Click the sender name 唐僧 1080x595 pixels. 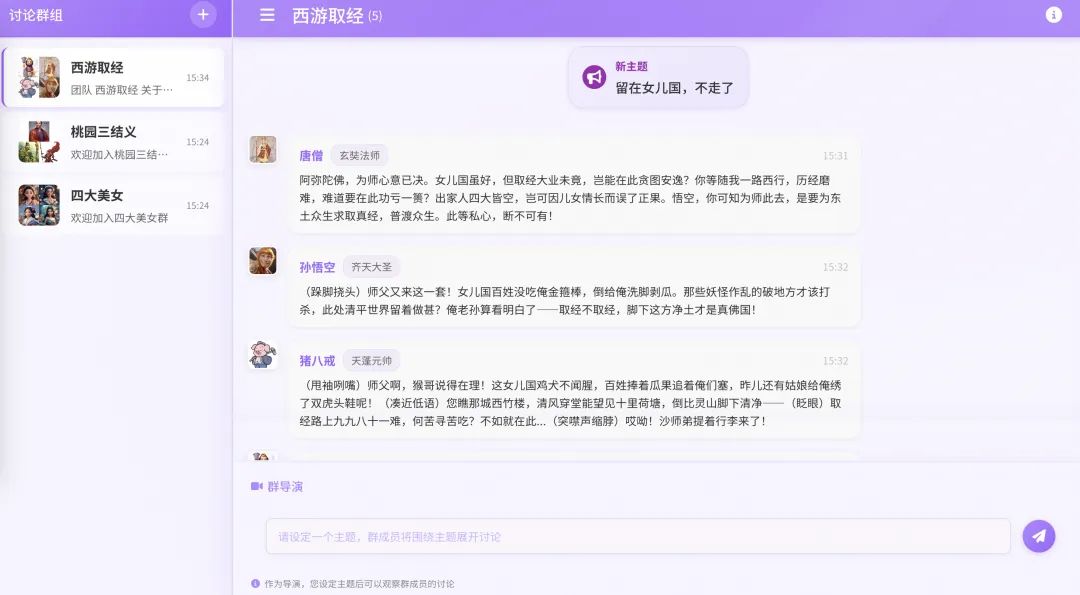click(311, 156)
